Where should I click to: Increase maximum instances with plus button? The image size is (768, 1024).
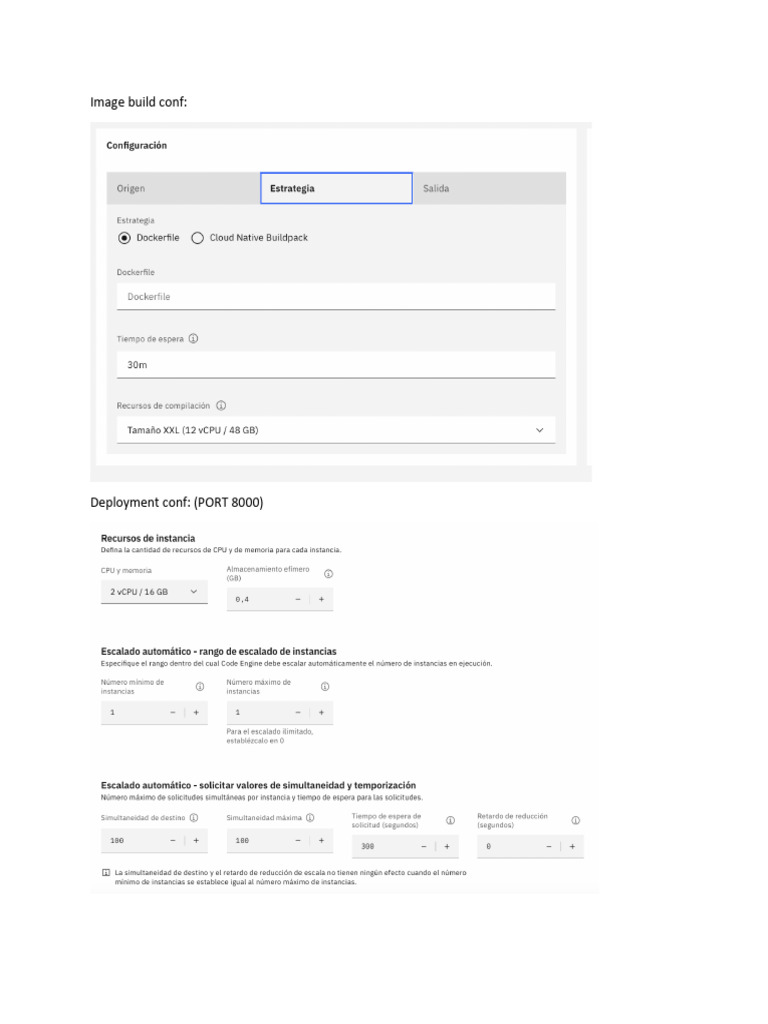tap(321, 712)
